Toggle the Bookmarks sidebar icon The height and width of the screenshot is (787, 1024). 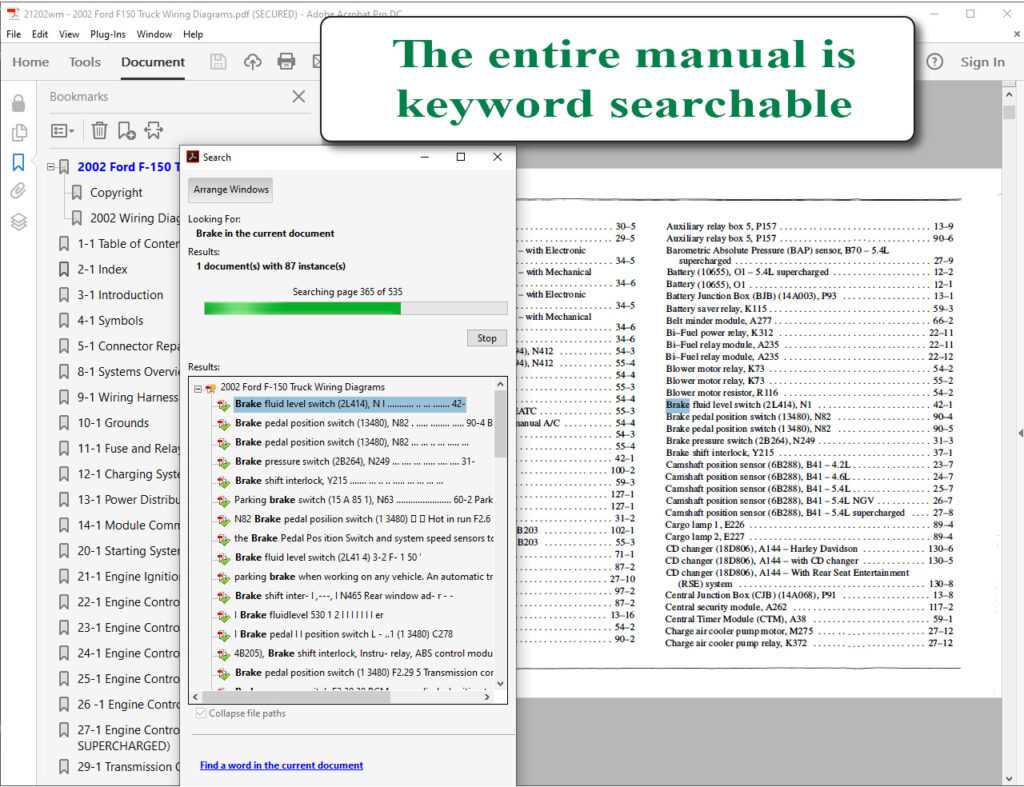point(19,162)
